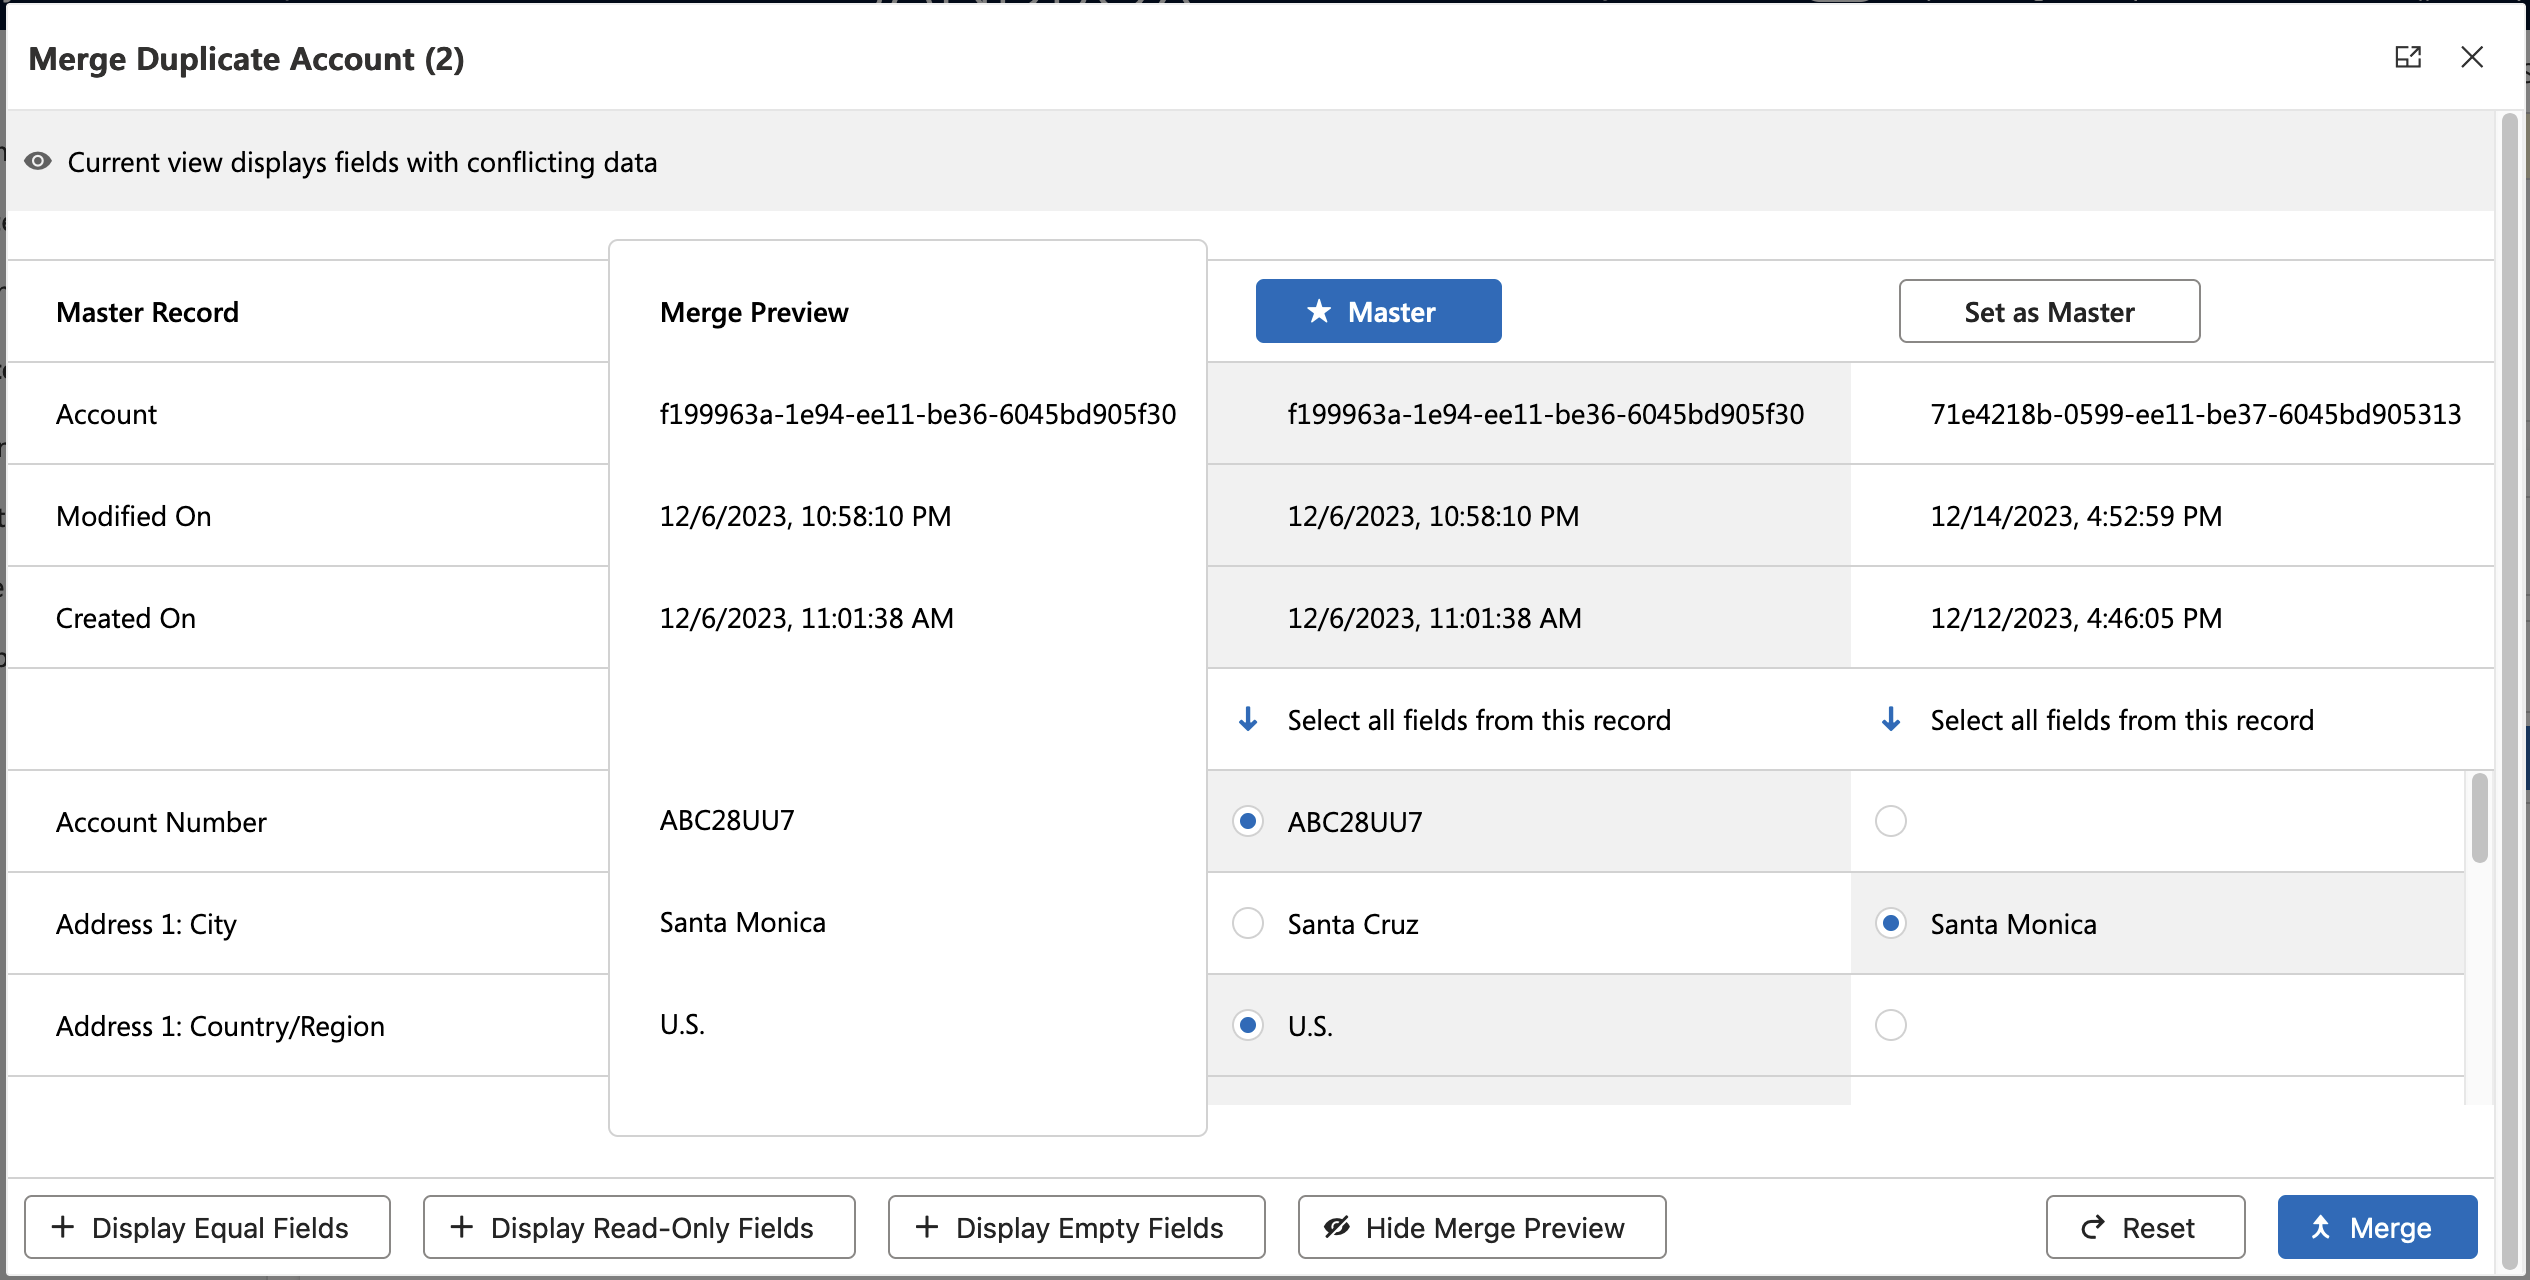Click ABC28UU7 in the Merge Preview

(727, 820)
